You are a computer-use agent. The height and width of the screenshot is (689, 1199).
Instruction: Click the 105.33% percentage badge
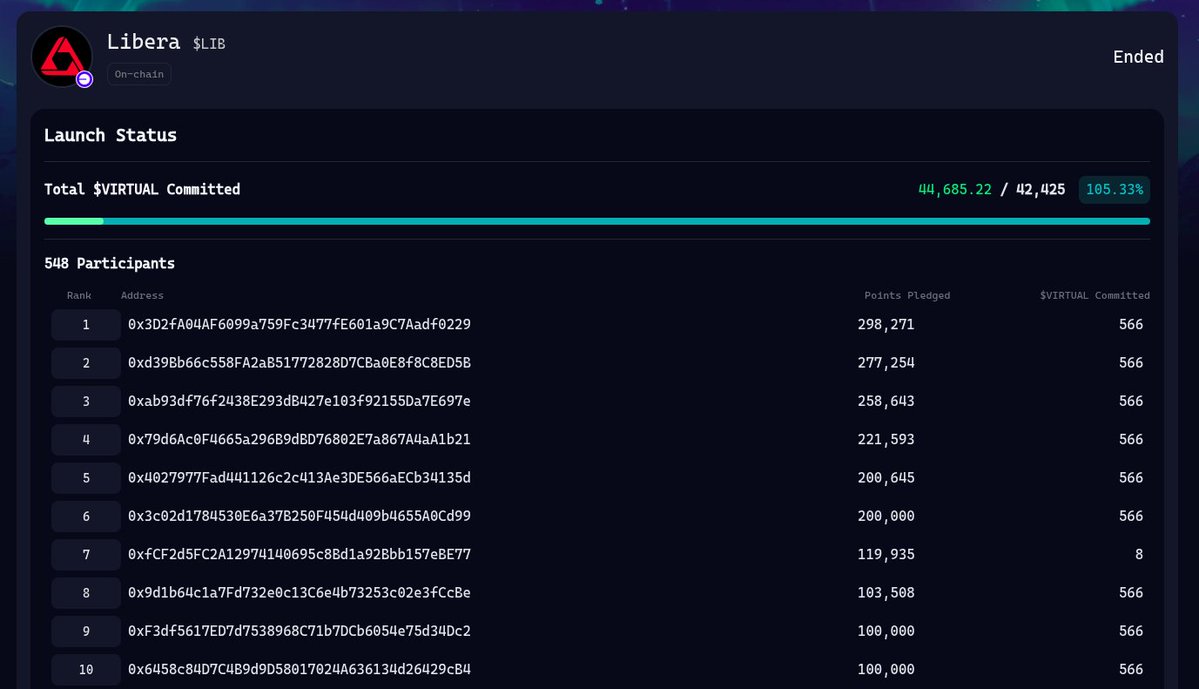(x=1114, y=190)
